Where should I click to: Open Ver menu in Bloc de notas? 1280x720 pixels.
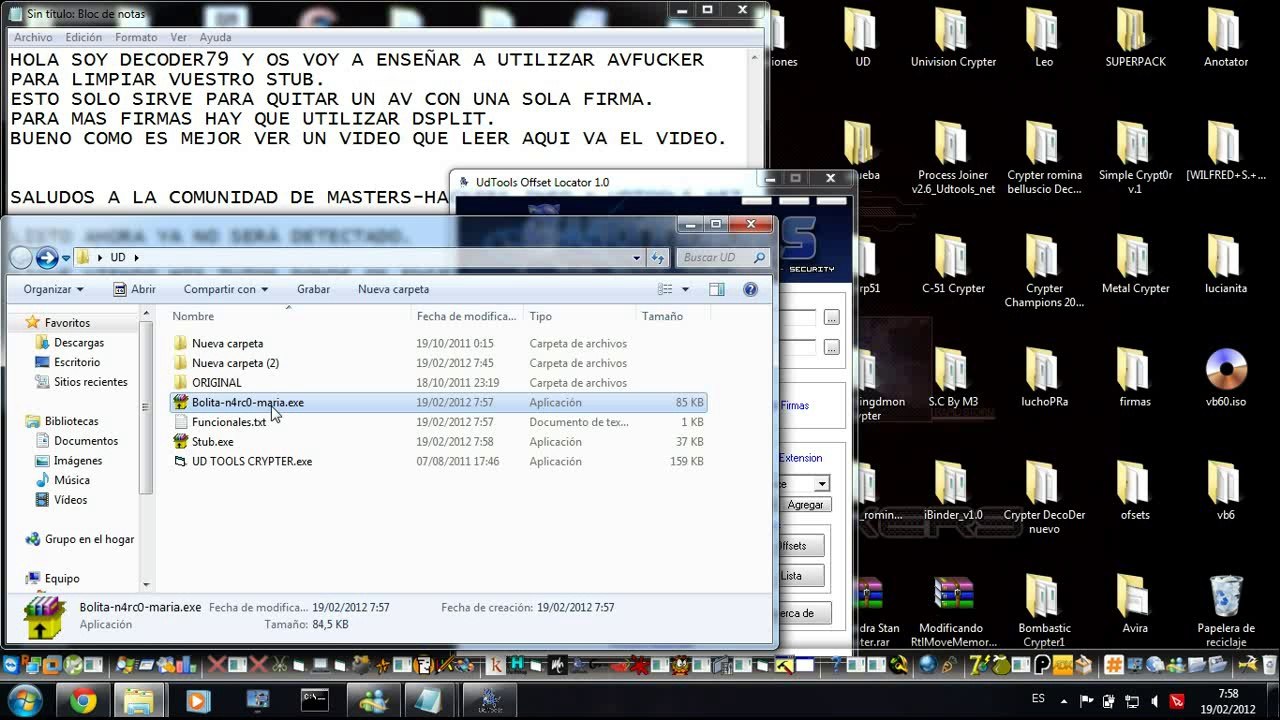(x=179, y=38)
